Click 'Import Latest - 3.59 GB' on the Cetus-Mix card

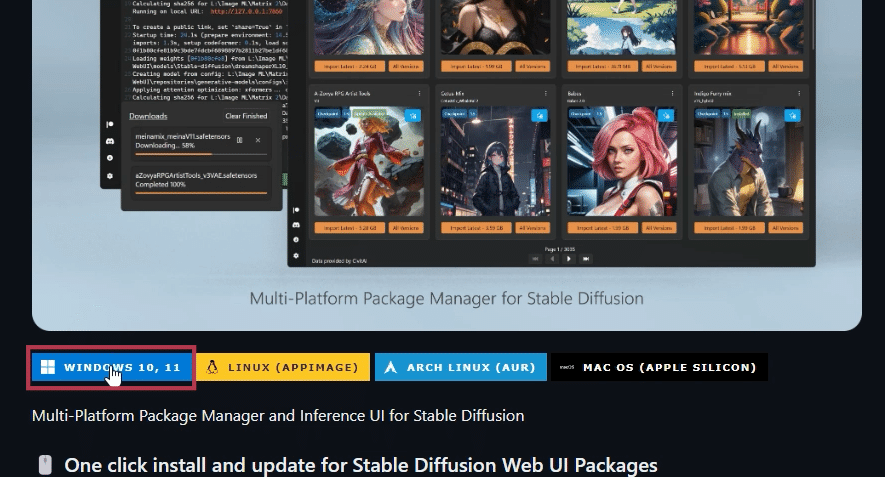476,228
